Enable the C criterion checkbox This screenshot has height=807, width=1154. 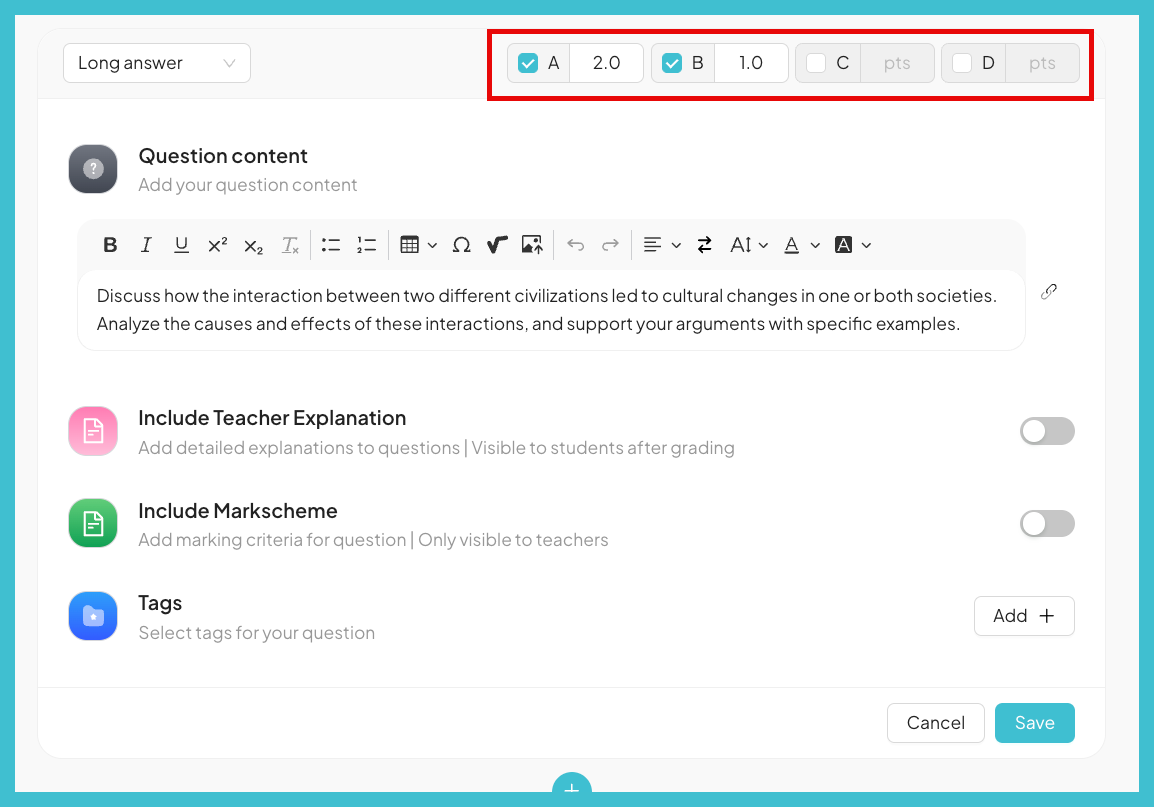click(816, 63)
